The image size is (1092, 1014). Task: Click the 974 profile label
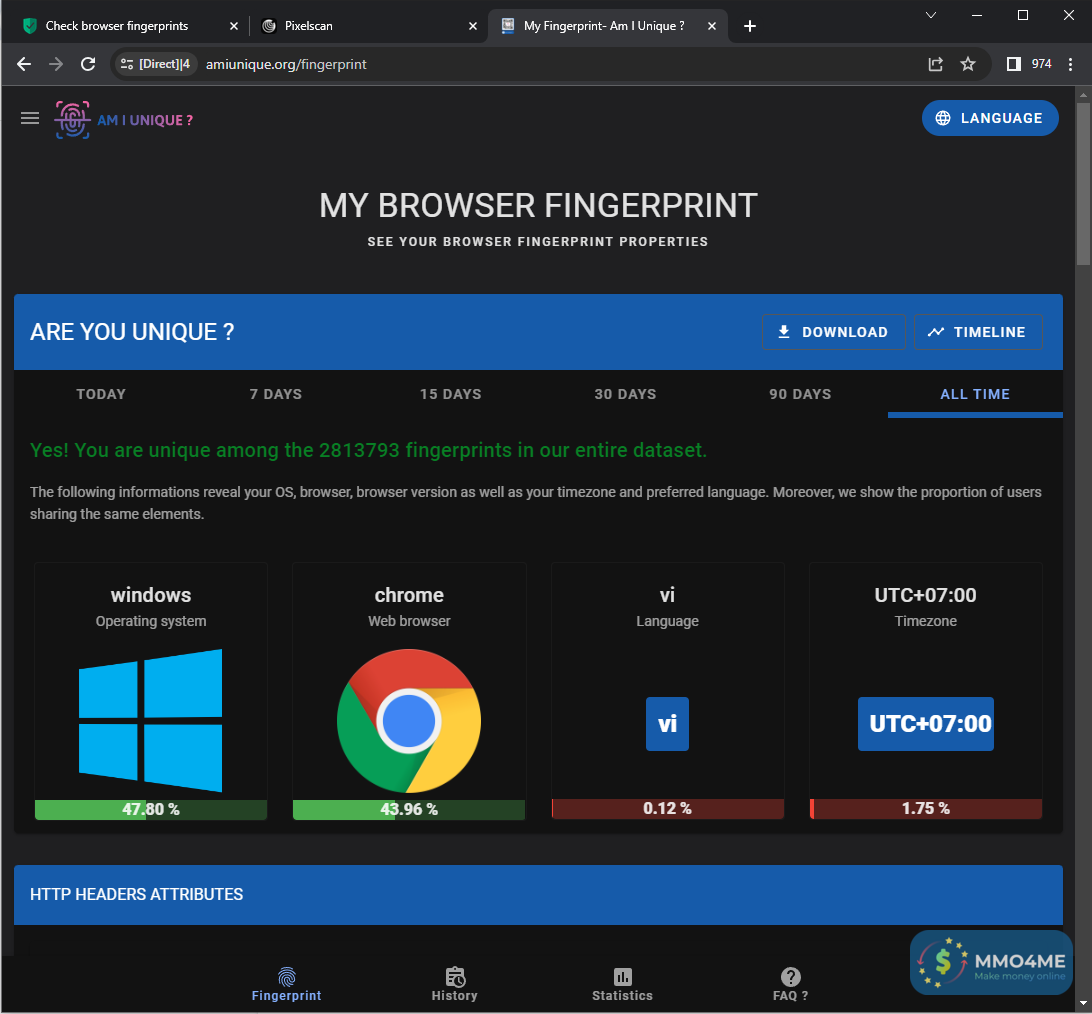1041,64
